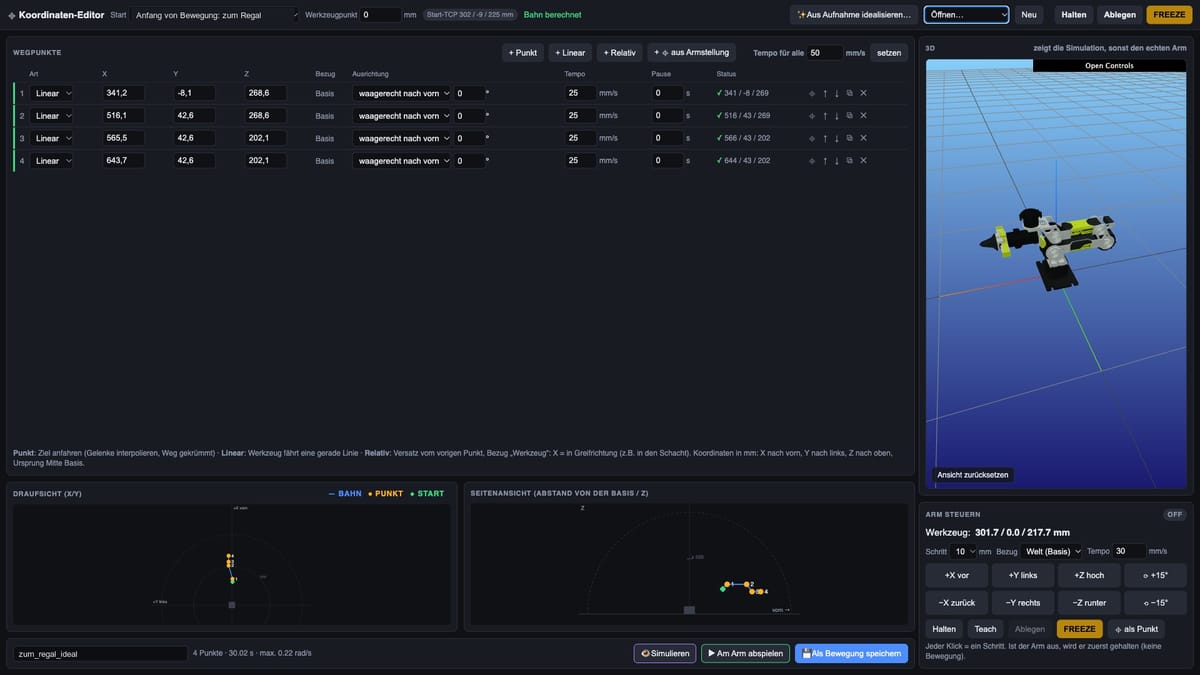The height and width of the screenshot is (675, 1200).
Task: Open the Schritt dropdown showing 10
Action: (964, 551)
